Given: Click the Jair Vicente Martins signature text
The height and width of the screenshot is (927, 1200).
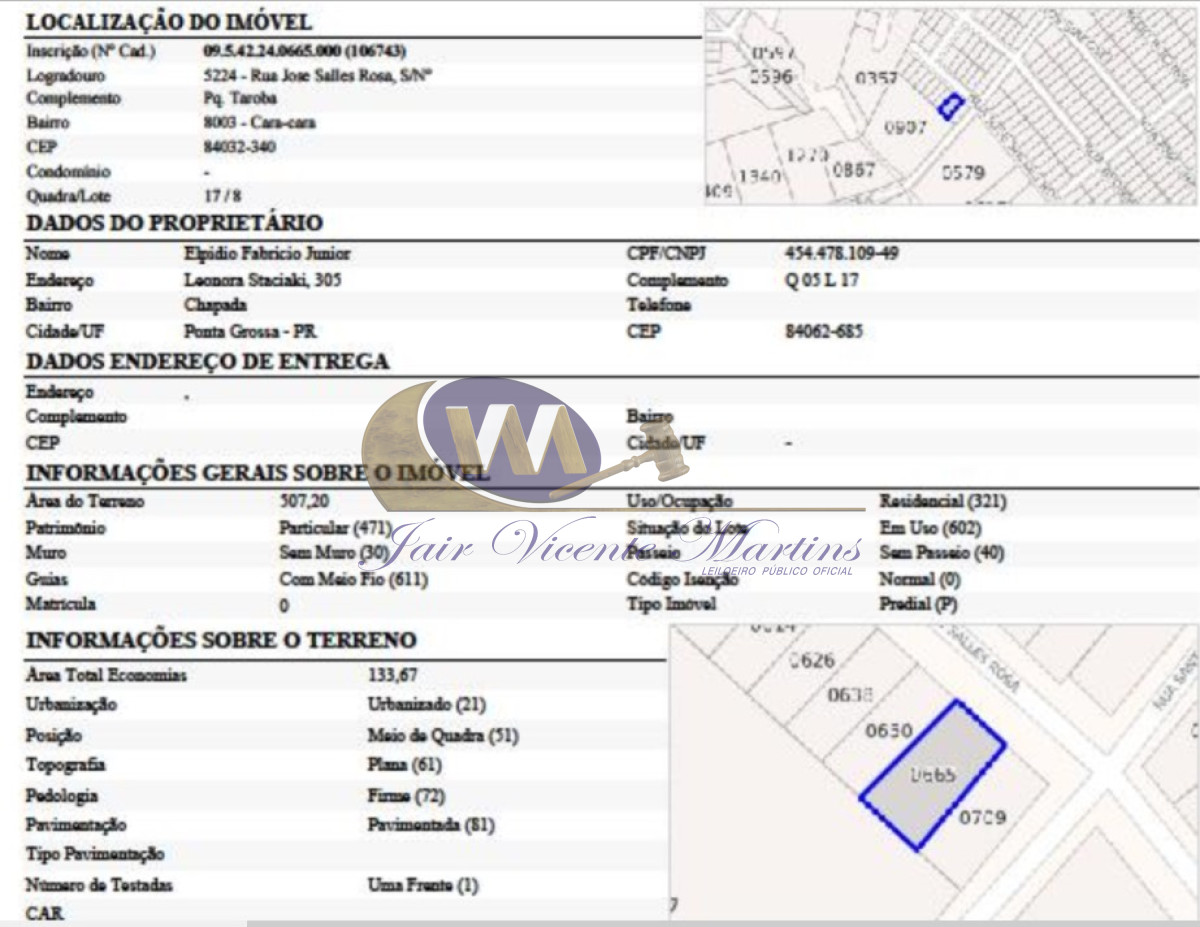Looking at the screenshot, I should pos(622,547).
